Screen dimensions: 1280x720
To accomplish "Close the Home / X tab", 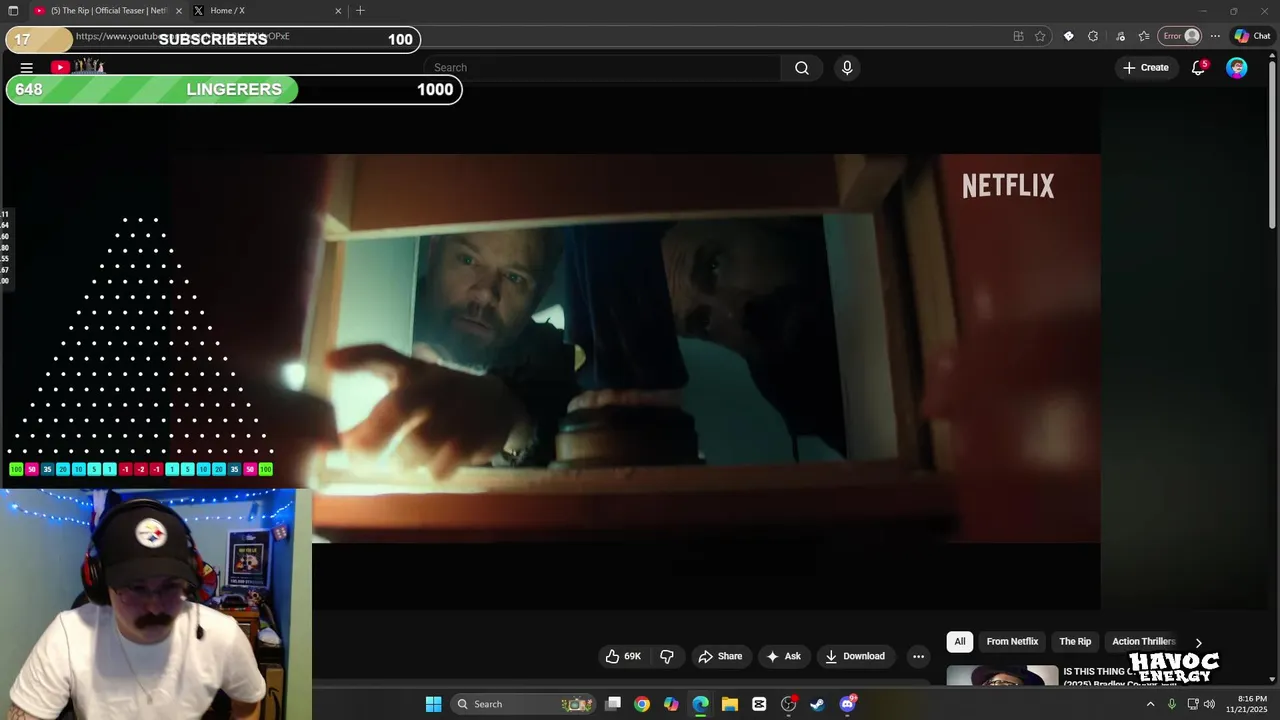I will tap(338, 11).
